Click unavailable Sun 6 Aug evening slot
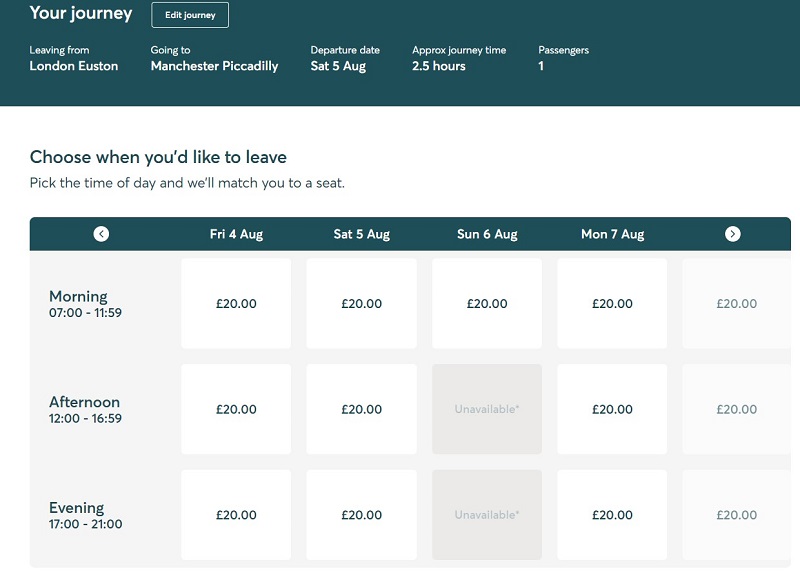The height and width of the screenshot is (578, 800). (x=487, y=515)
